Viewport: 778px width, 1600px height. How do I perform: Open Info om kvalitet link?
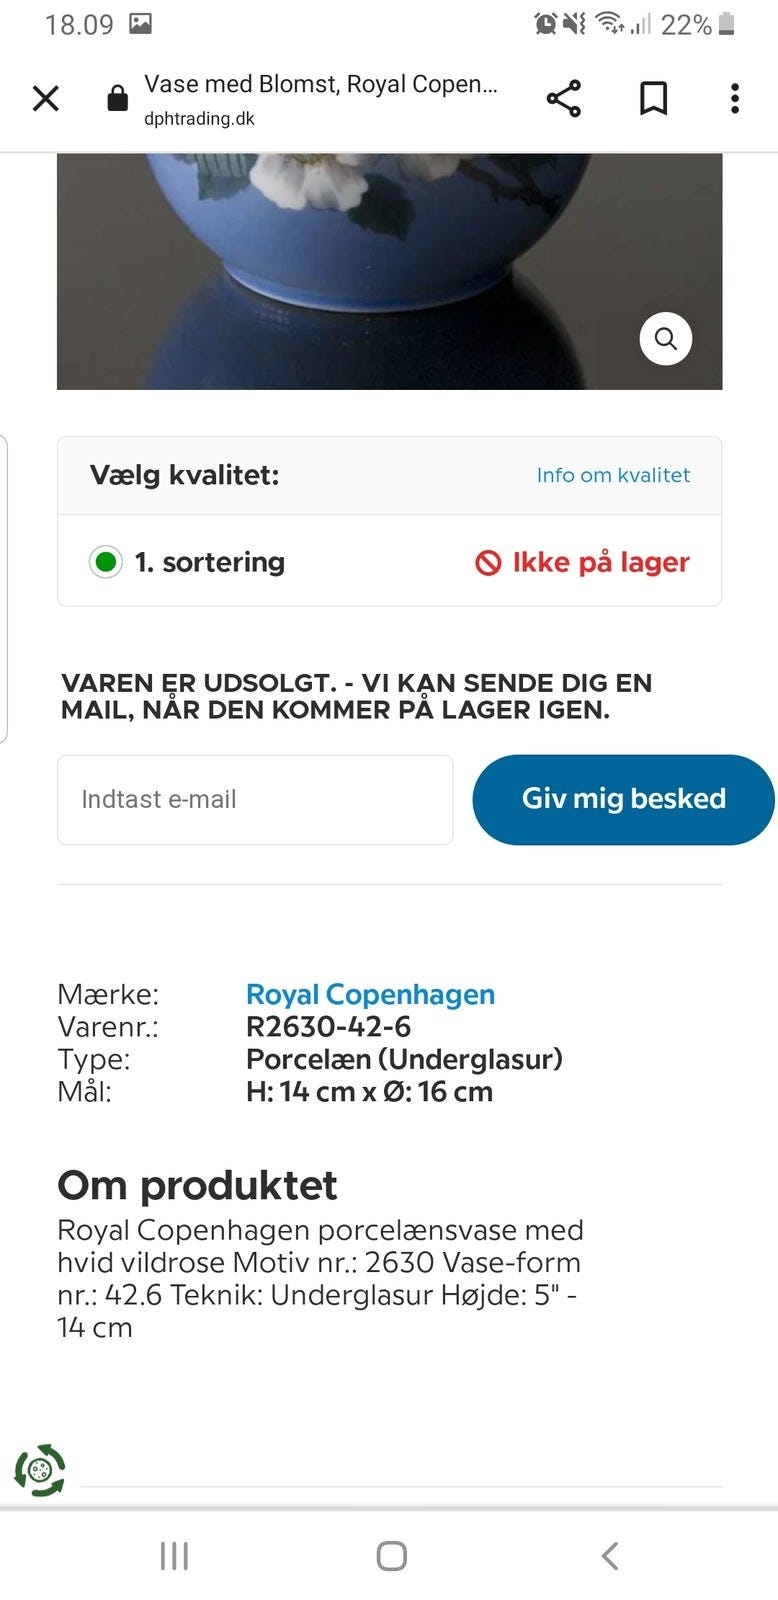coord(613,475)
